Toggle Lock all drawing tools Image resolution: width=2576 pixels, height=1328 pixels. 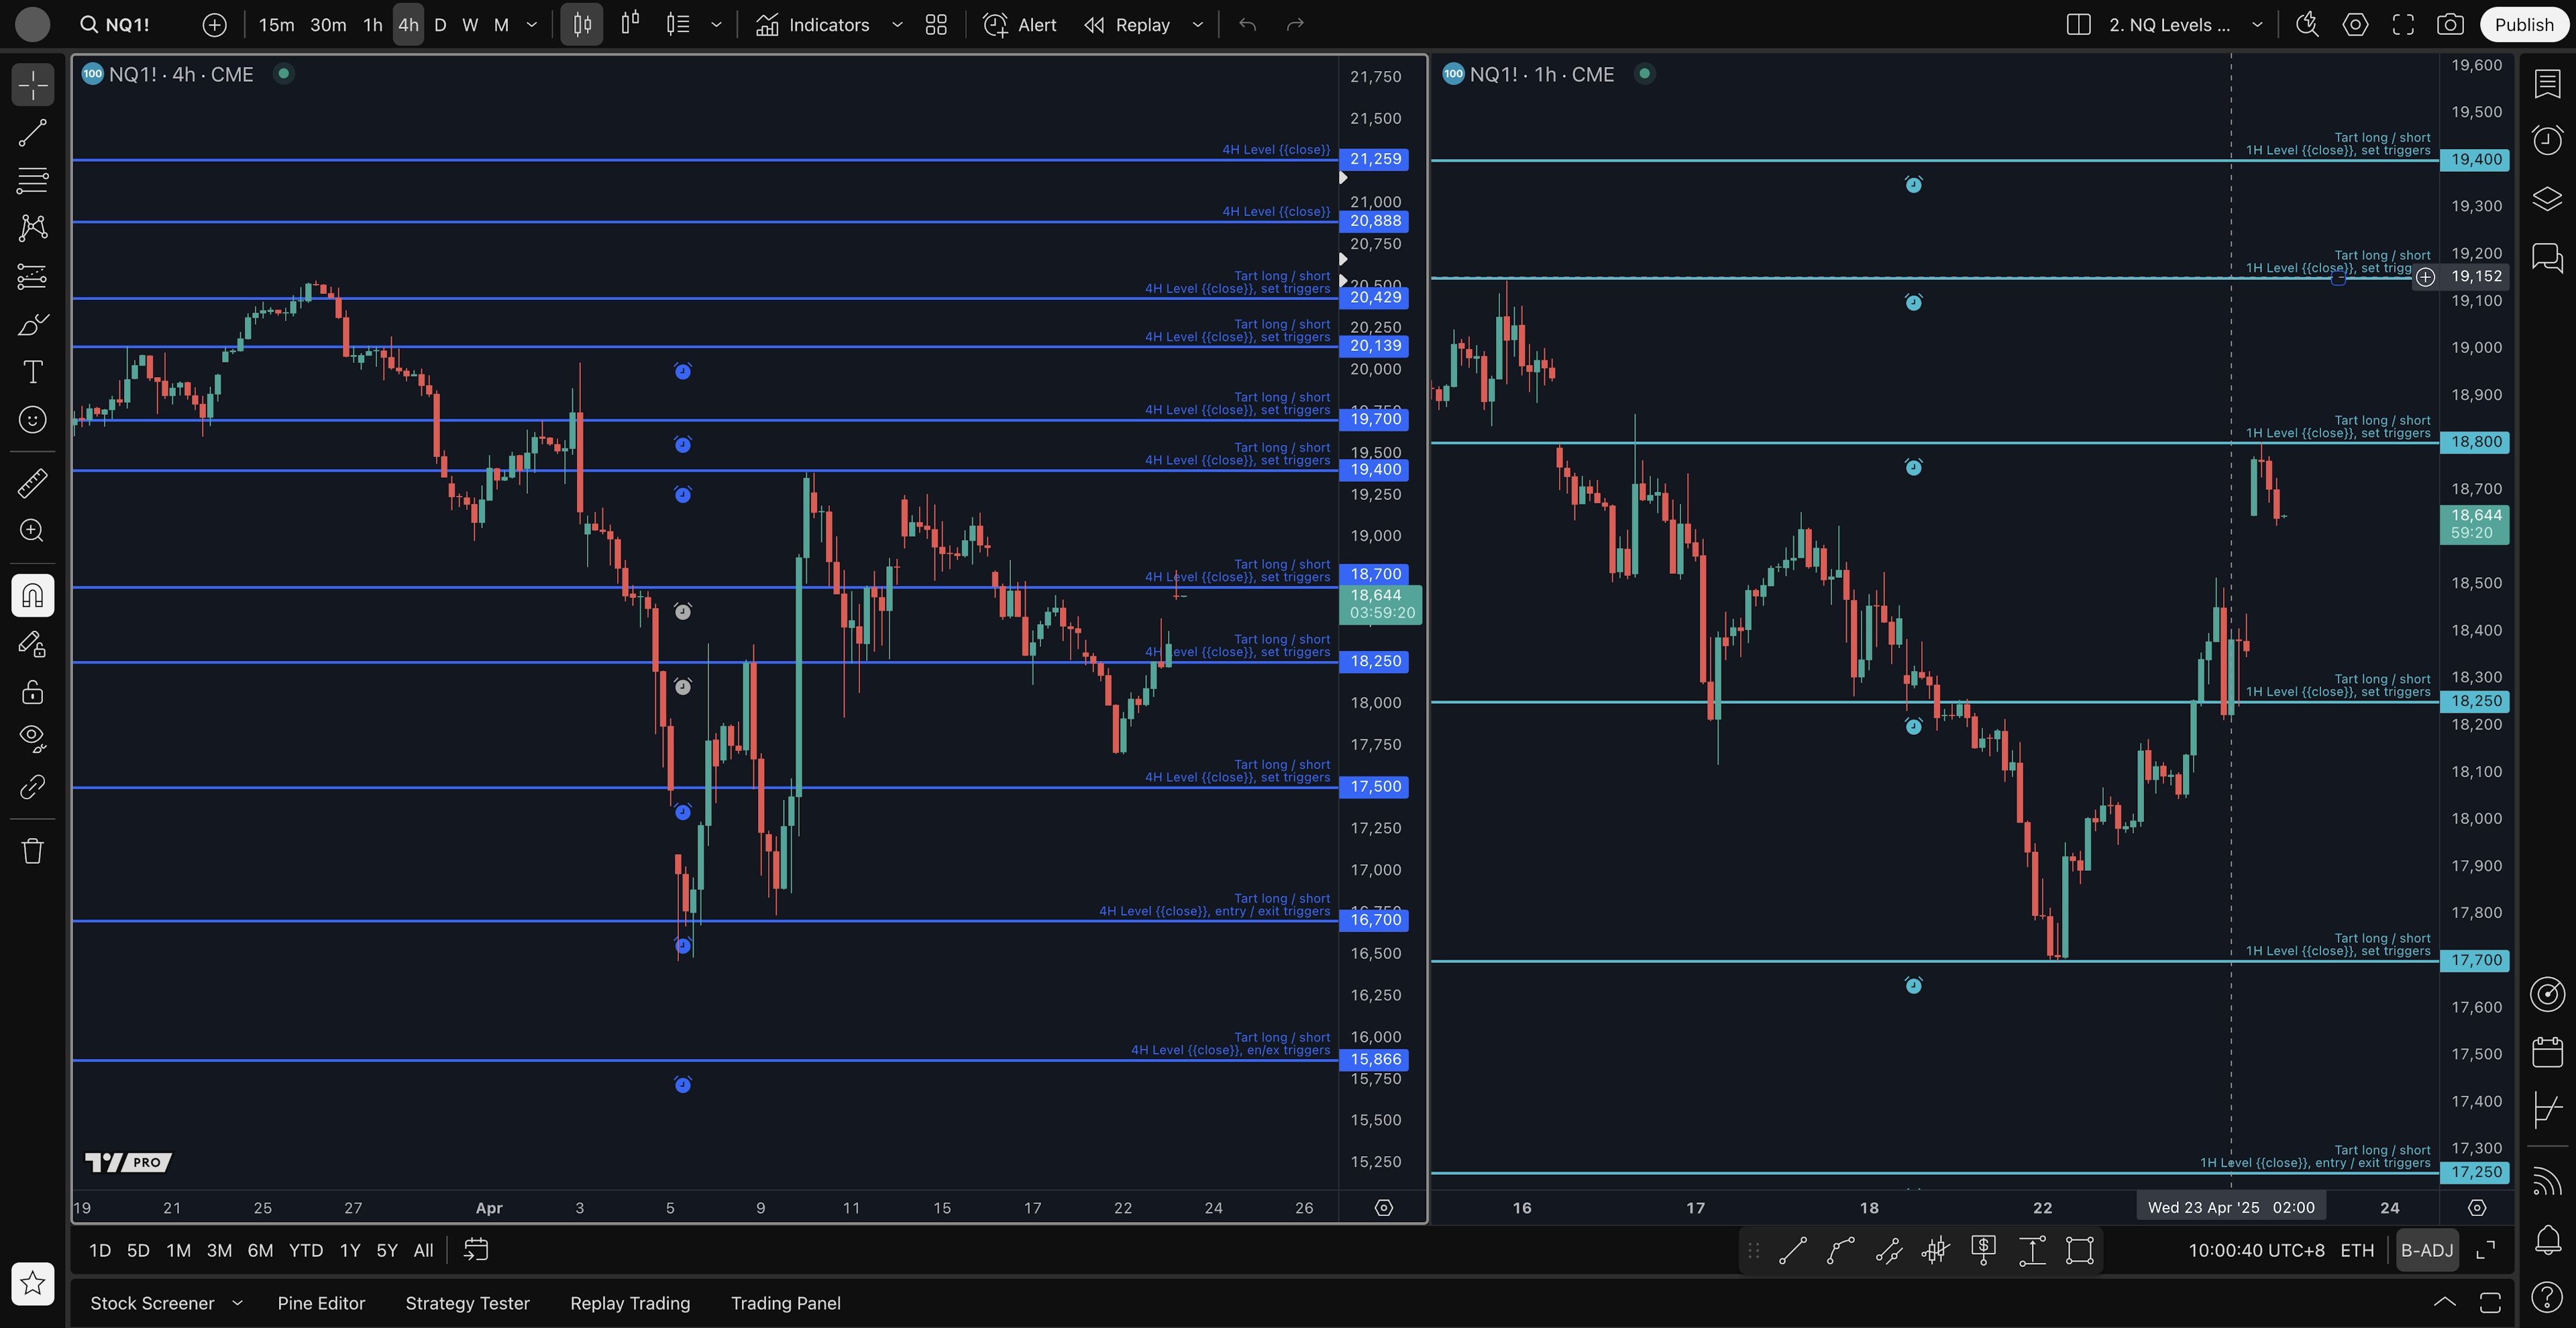coord(32,692)
